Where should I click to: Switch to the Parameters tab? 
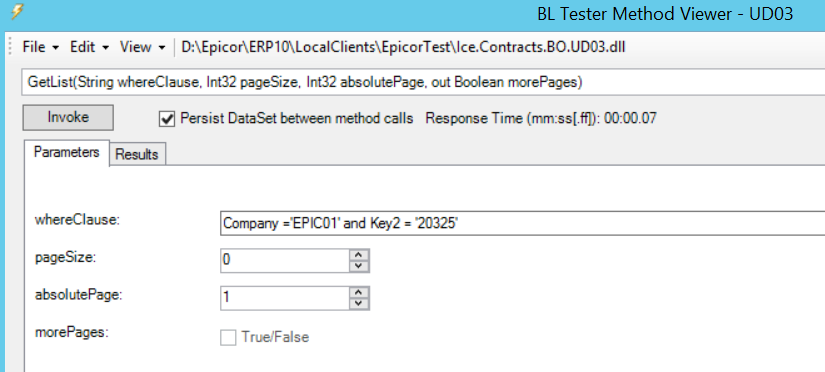coord(67,153)
